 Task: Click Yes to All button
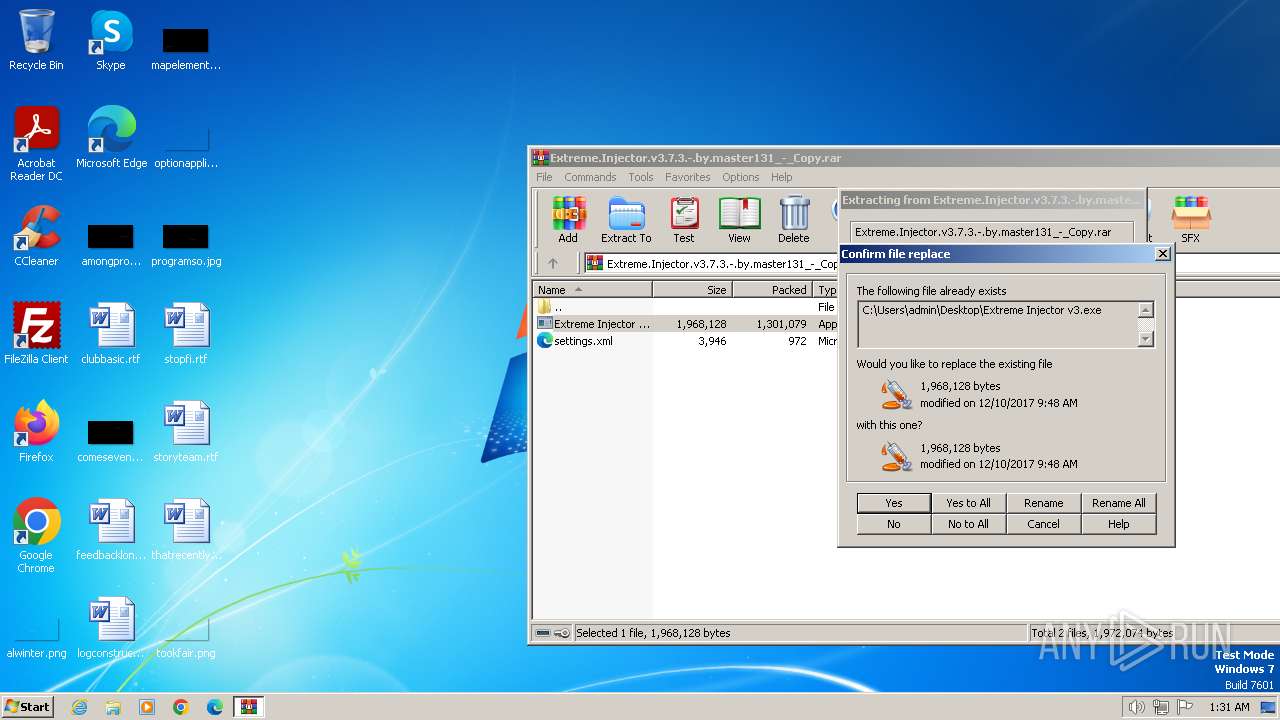pyautogui.click(x=969, y=503)
